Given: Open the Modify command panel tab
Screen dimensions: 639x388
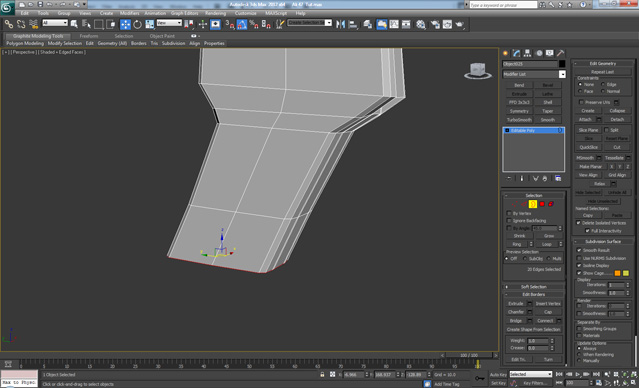Looking at the screenshot, I should (x=516, y=53).
